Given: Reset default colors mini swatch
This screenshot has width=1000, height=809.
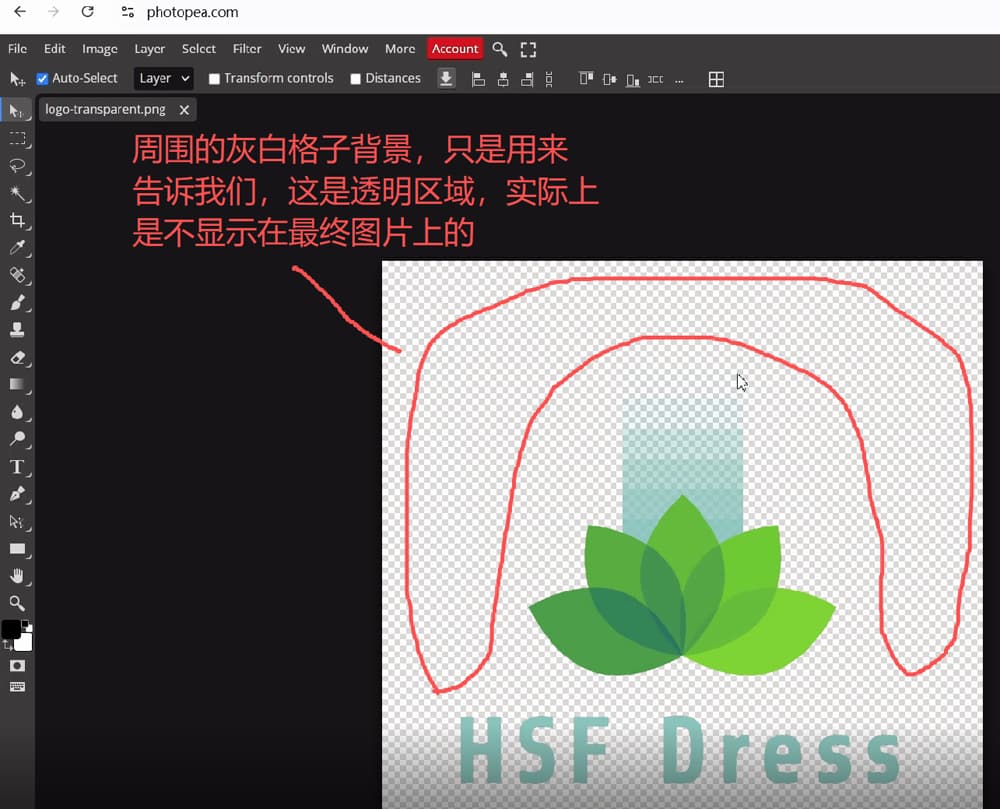Looking at the screenshot, I should click(26, 624).
